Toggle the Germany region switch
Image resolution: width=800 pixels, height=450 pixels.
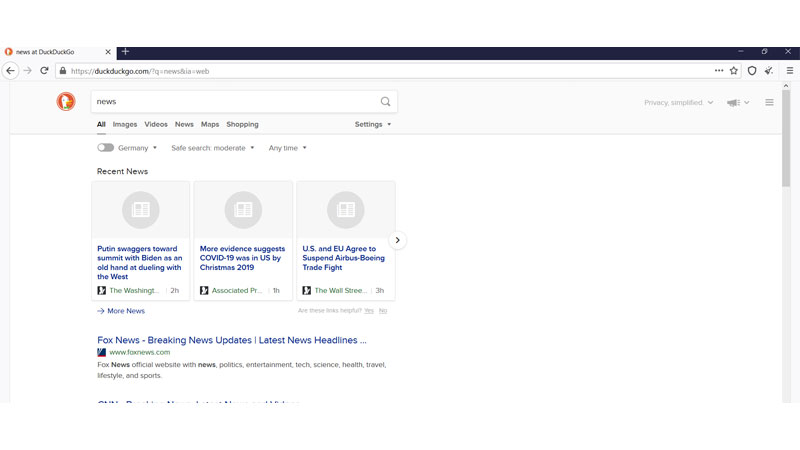pyautogui.click(x=106, y=147)
